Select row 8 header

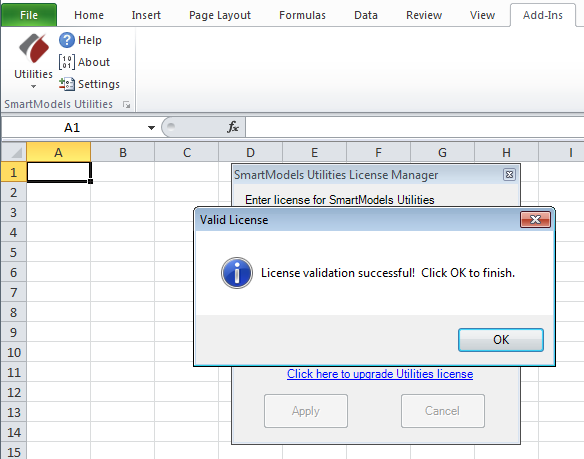coord(14,312)
